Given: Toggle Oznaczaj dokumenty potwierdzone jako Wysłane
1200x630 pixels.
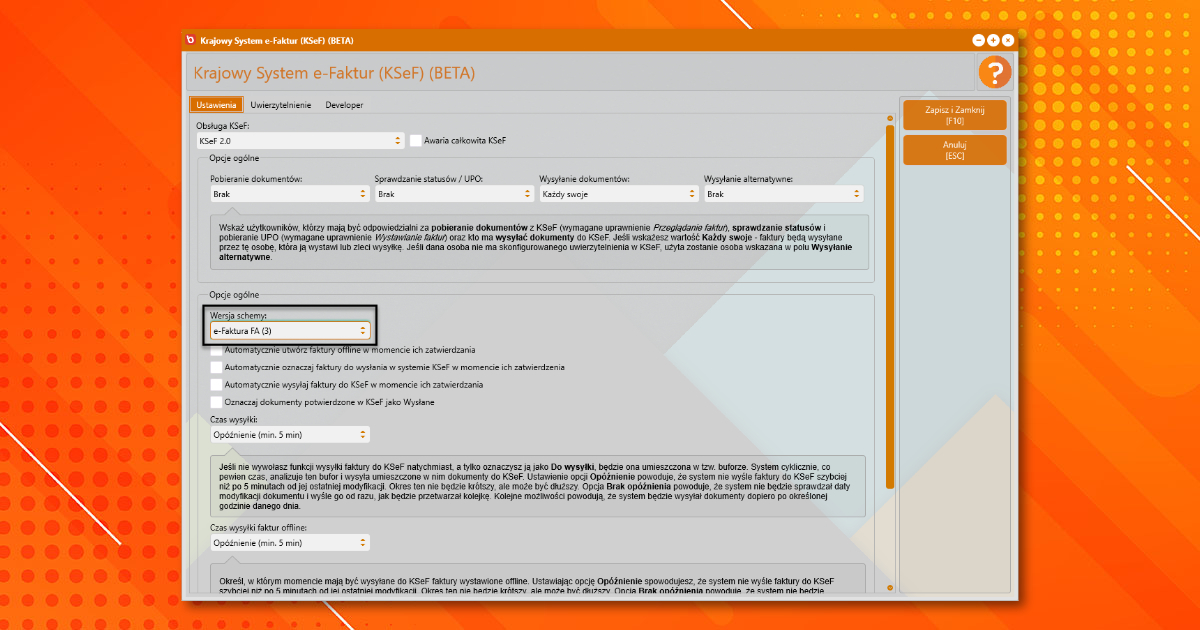Looking at the screenshot, I should coord(217,402).
